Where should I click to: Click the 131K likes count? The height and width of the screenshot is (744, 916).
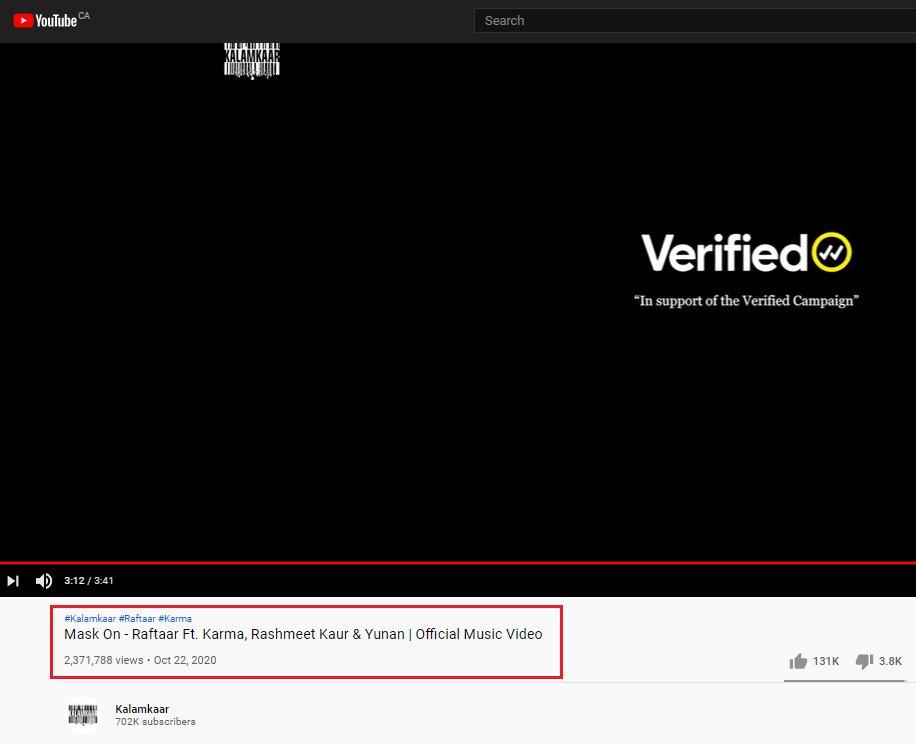pyautogui.click(x=825, y=661)
